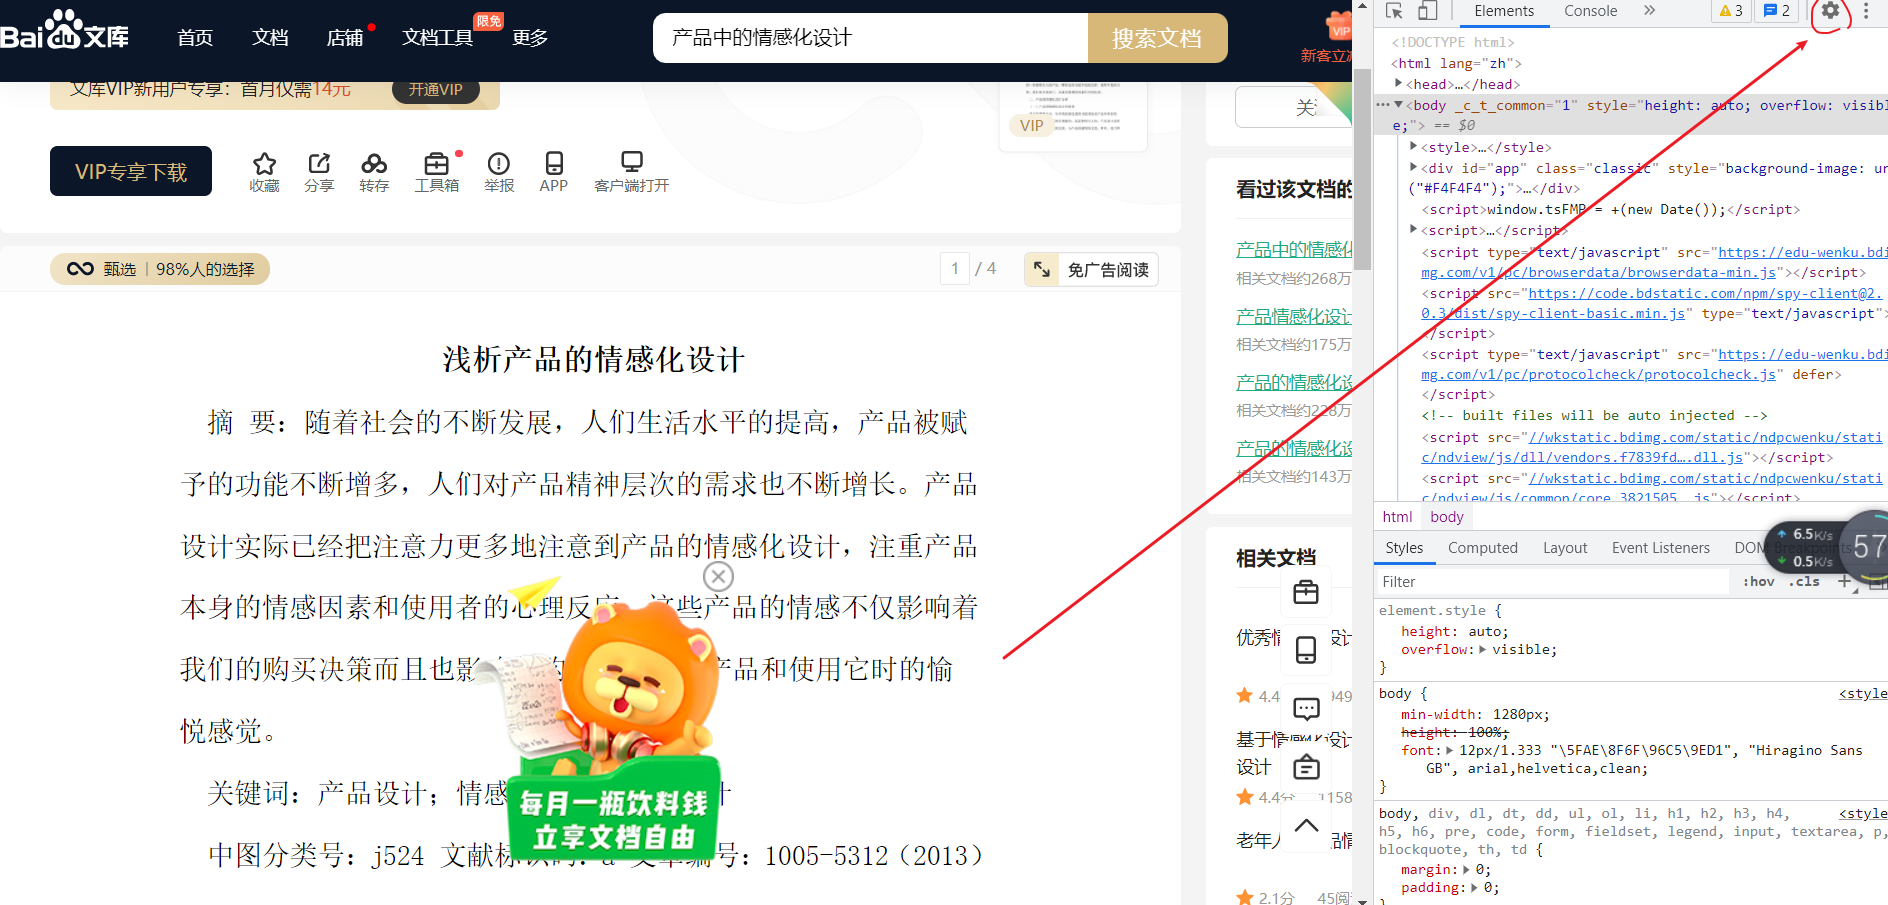Open the browserdata-min.js script link
This screenshot has width=1888, height=905.
[x=1654, y=262]
